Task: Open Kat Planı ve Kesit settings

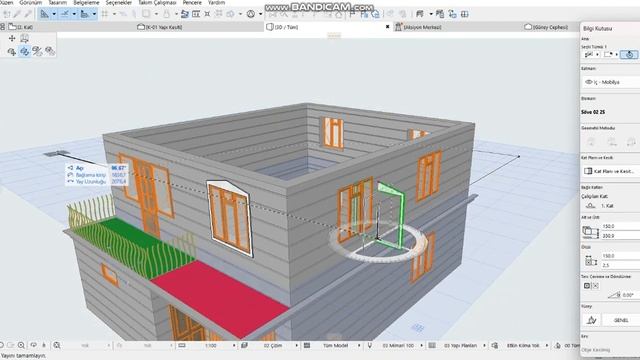Action: (x=611, y=171)
